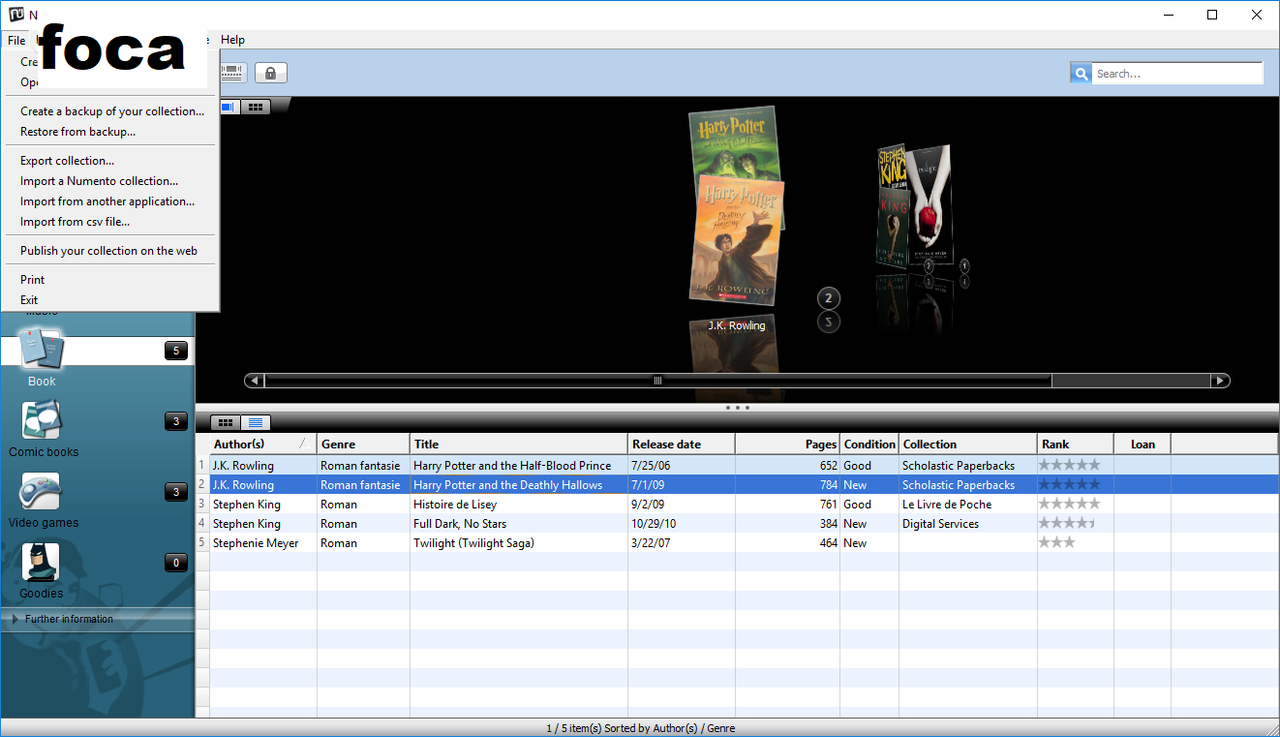Switch upper pane to thumbnail grid view

coord(257,106)
